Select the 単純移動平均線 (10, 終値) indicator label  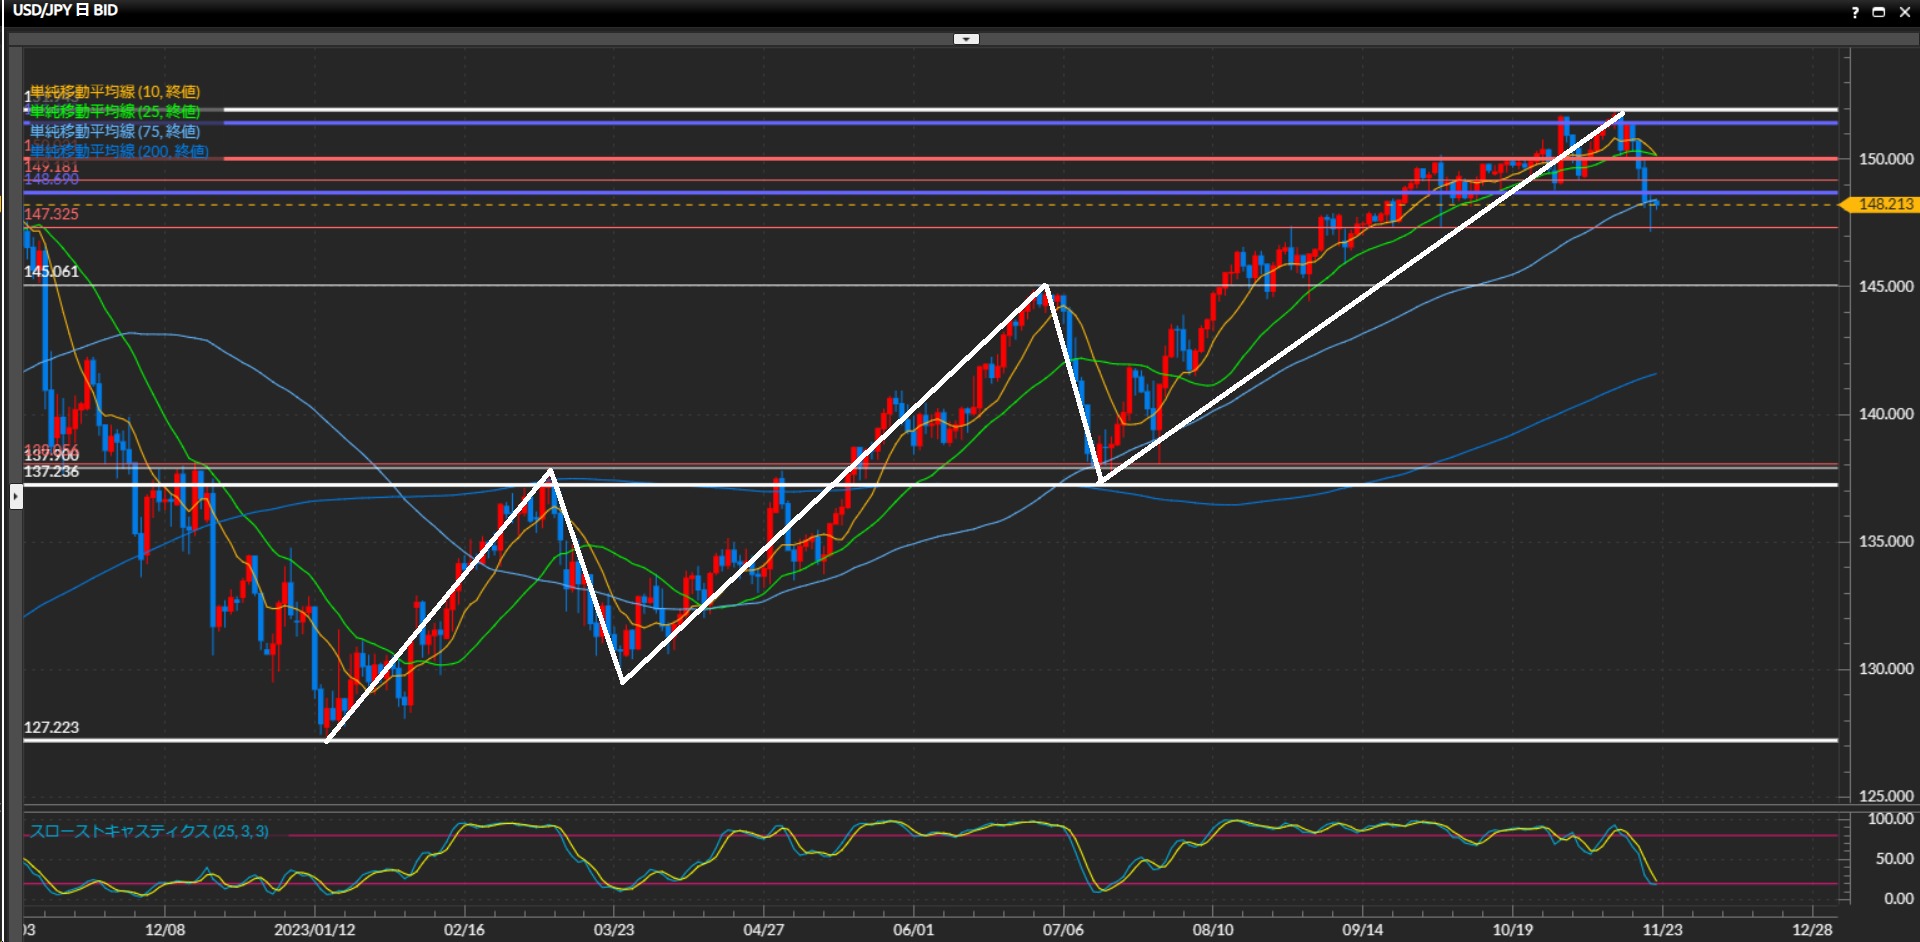coord(115,92)
